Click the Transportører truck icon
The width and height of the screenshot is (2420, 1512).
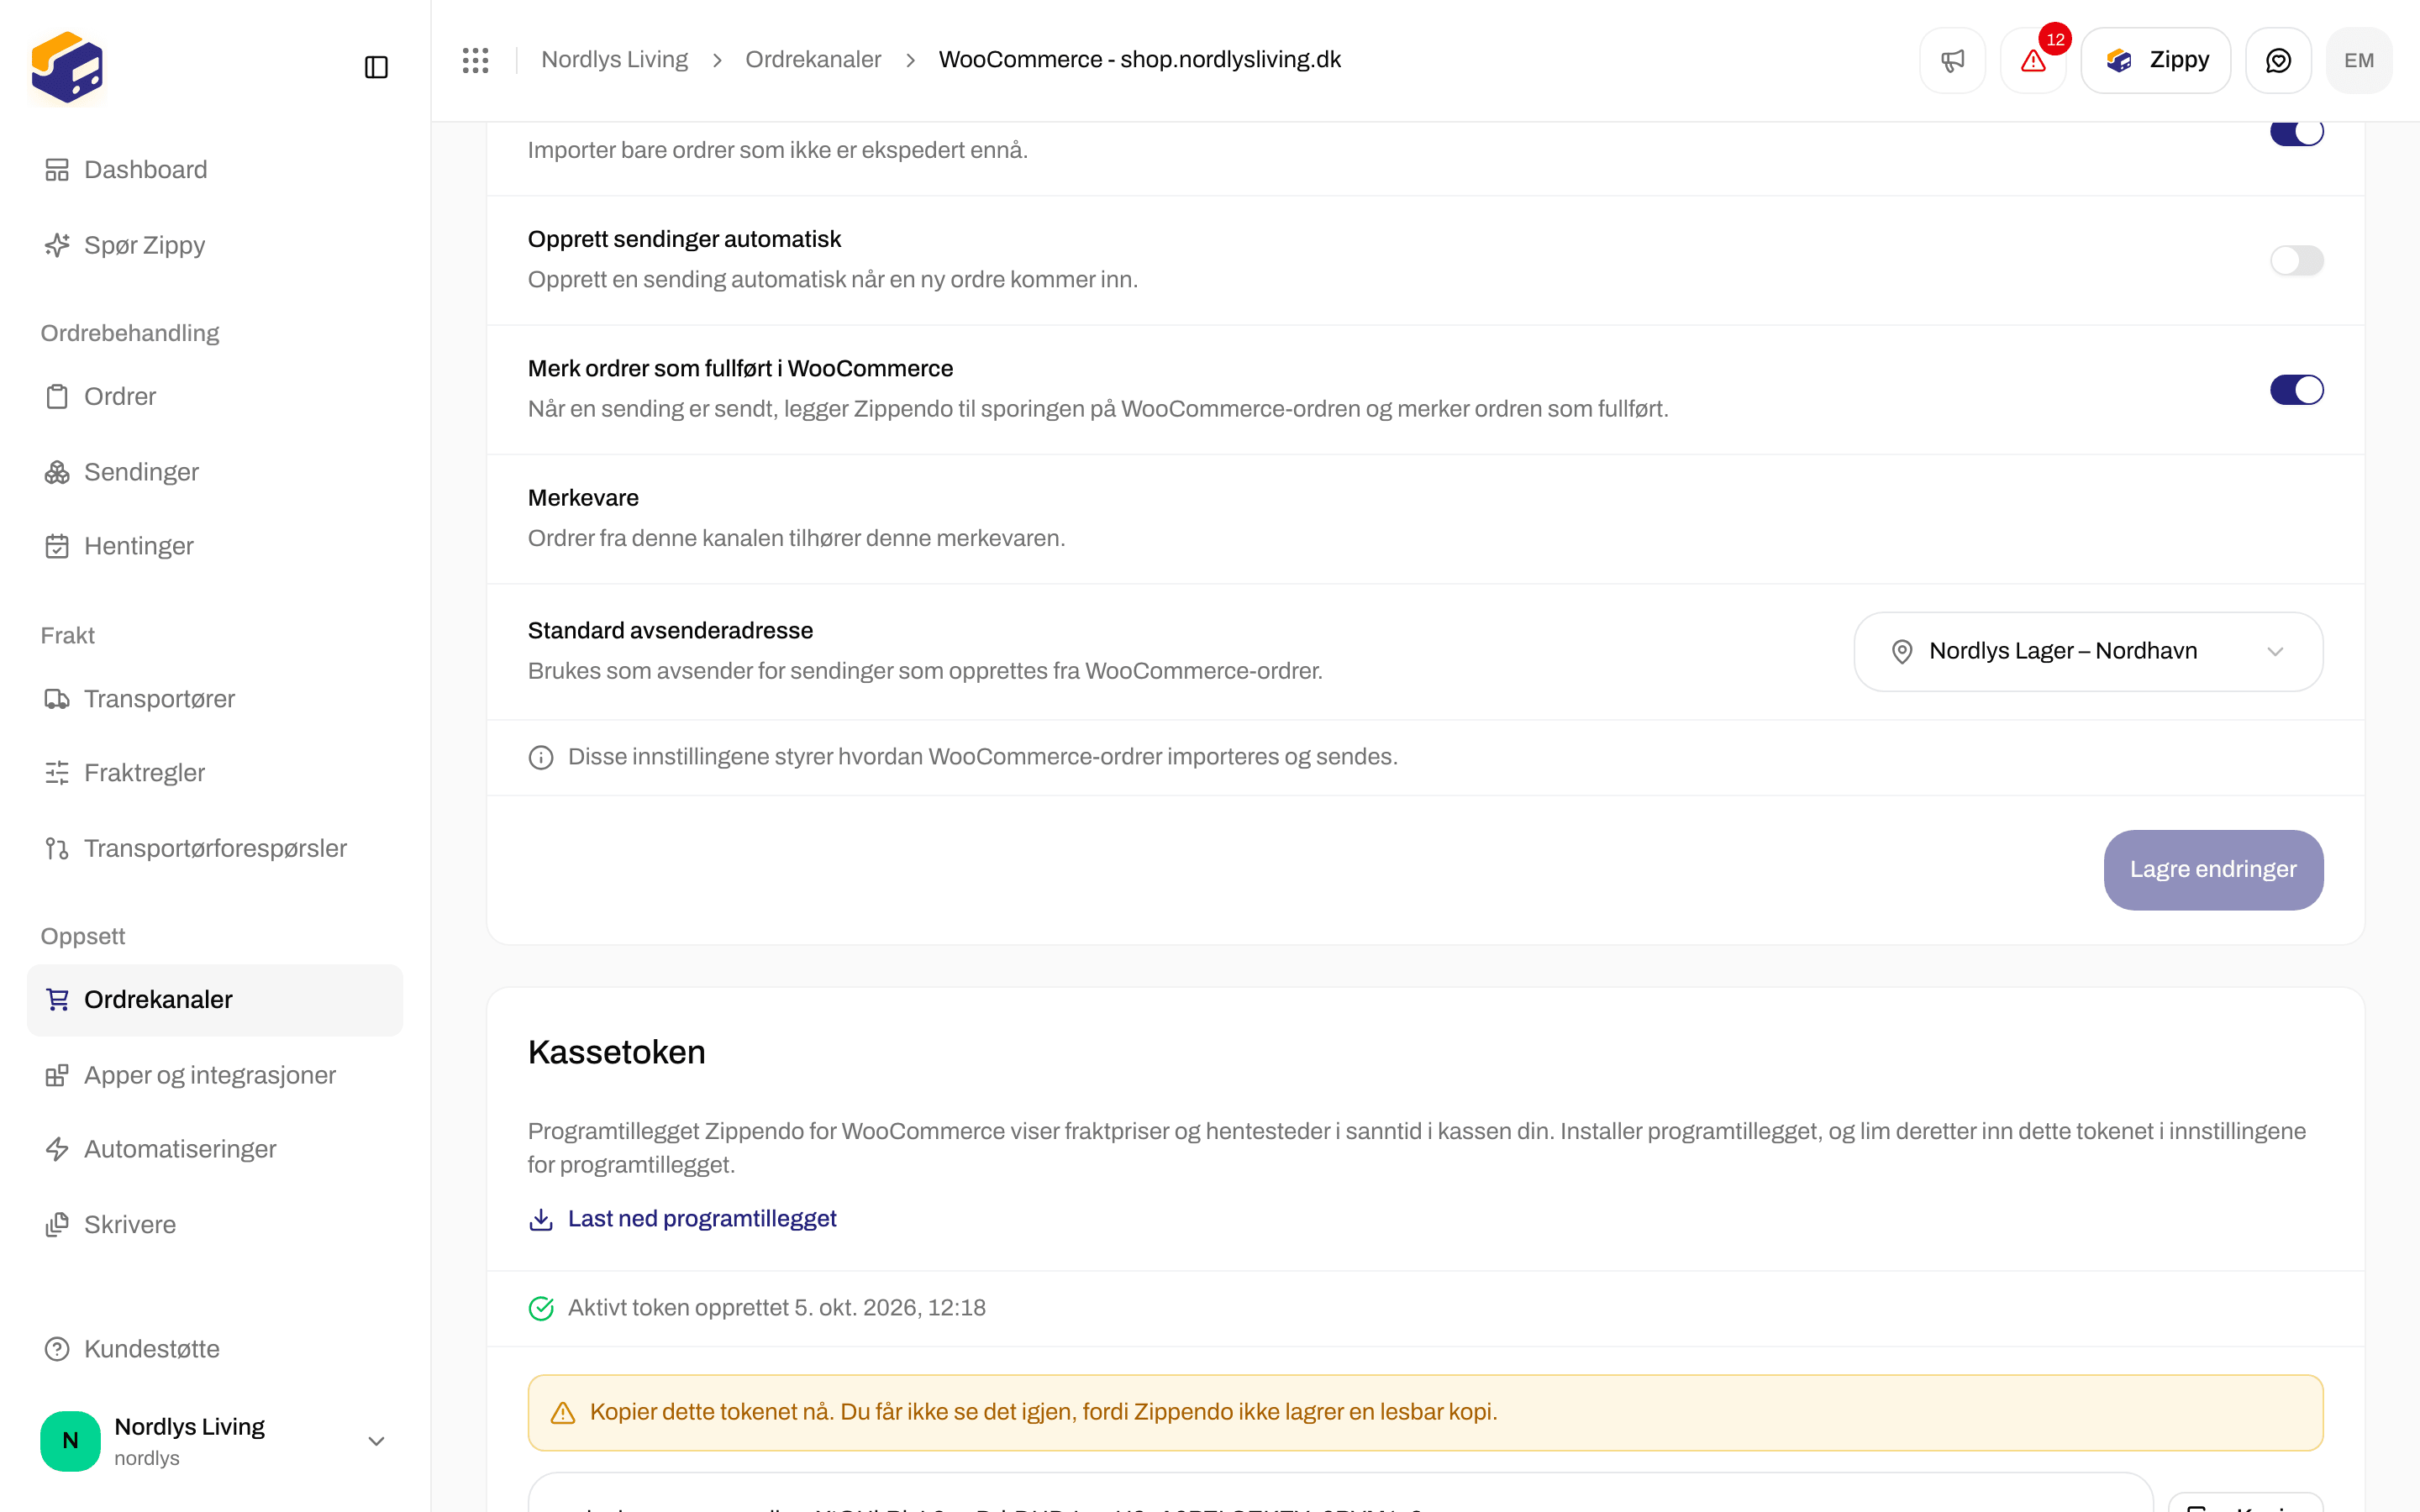click(57, 699)
